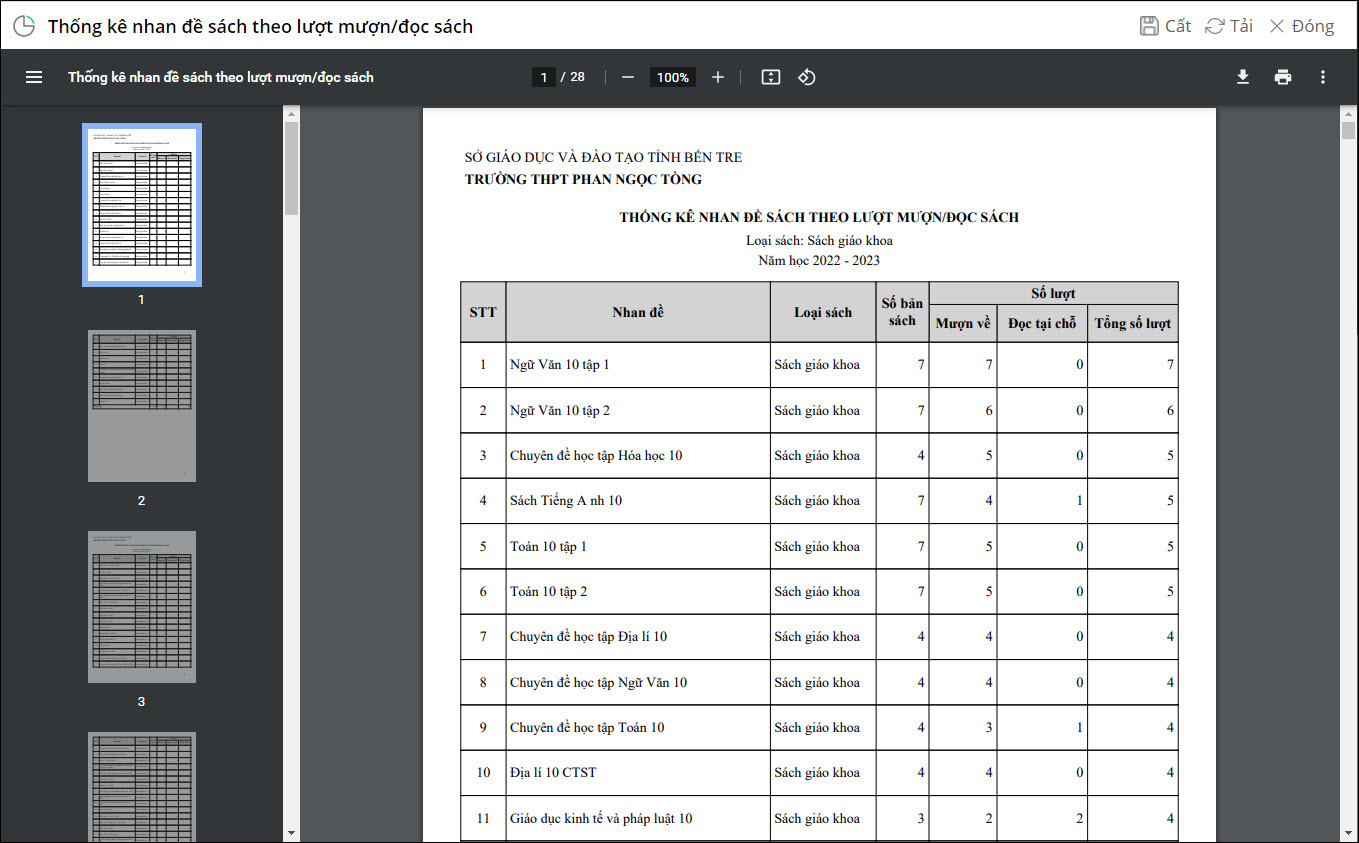The width and height of the screenshot is (1359, 843).
Task: Click 'Chuyên đề học tập Ngữ Văn 10'
Action: pos(598,682)
